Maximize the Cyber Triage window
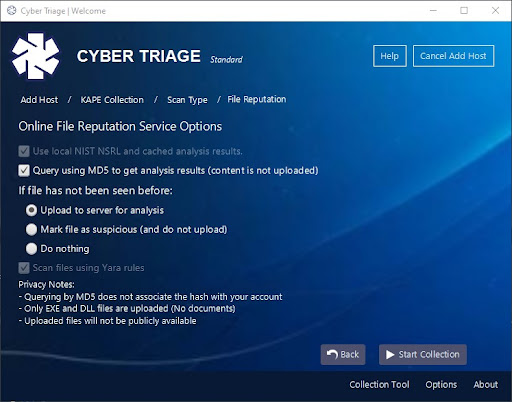Image resolution: width=512 pixels, height=402 pixels. pyautogui.click(x=464, y=11)
